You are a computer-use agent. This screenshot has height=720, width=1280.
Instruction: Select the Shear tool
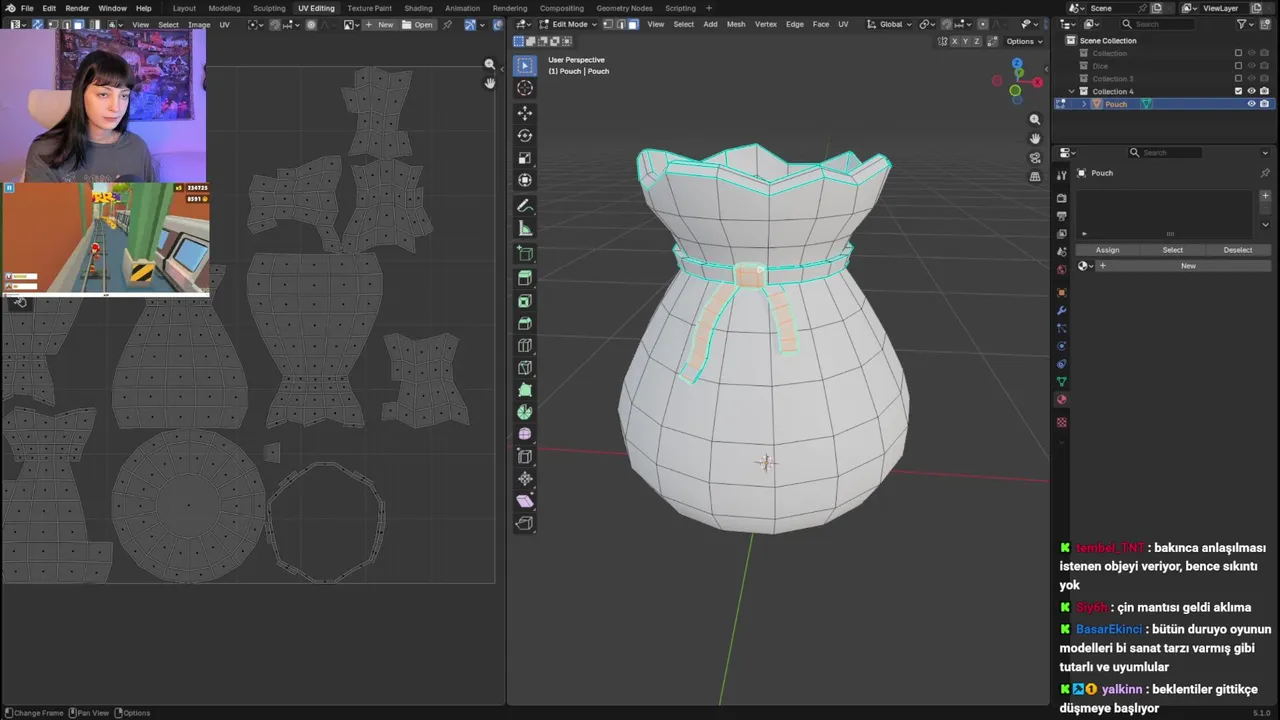click(x=525, y=501)
